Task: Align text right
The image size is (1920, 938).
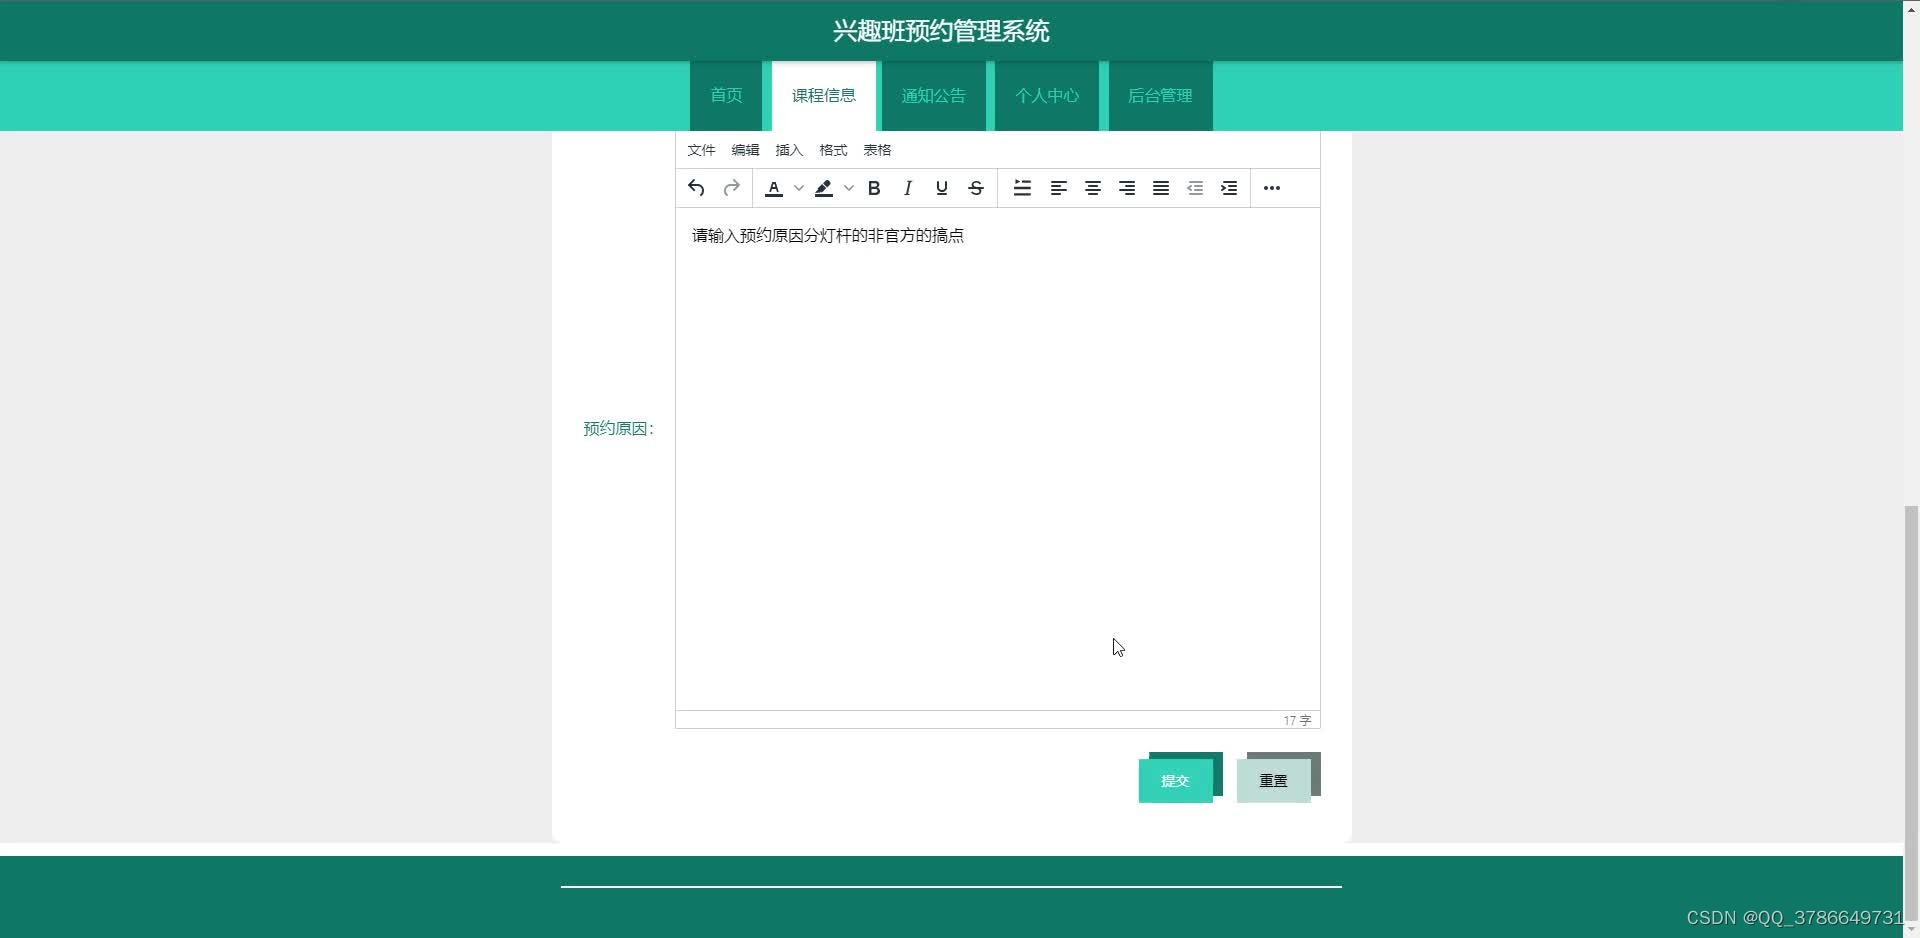Action: 1127,188
